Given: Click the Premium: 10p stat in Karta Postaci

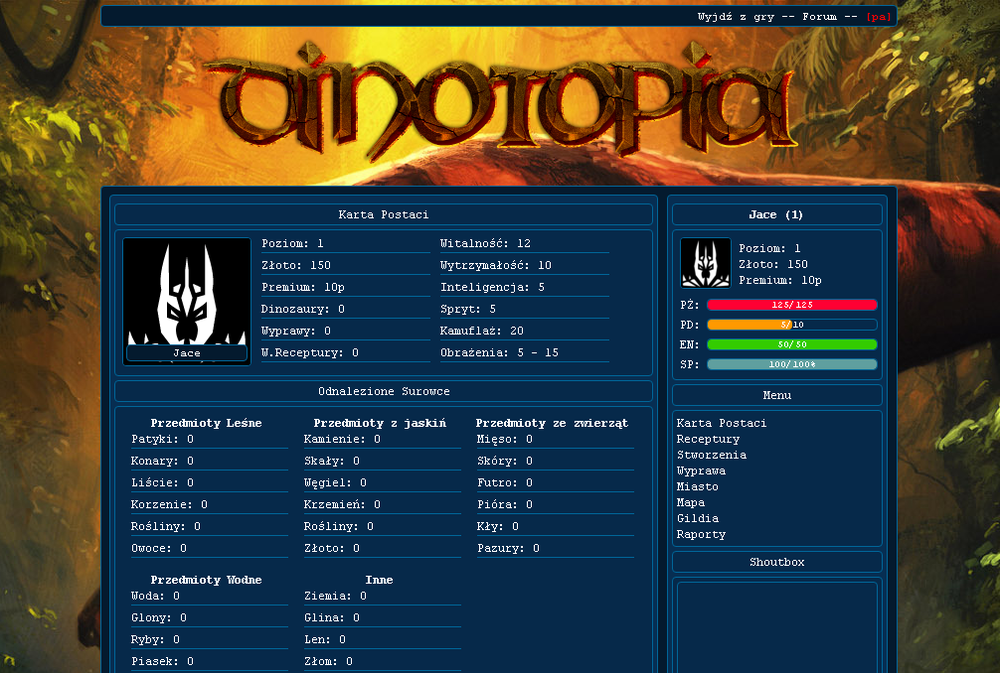Looking at the screenshot, I should (x=346, y=287).
